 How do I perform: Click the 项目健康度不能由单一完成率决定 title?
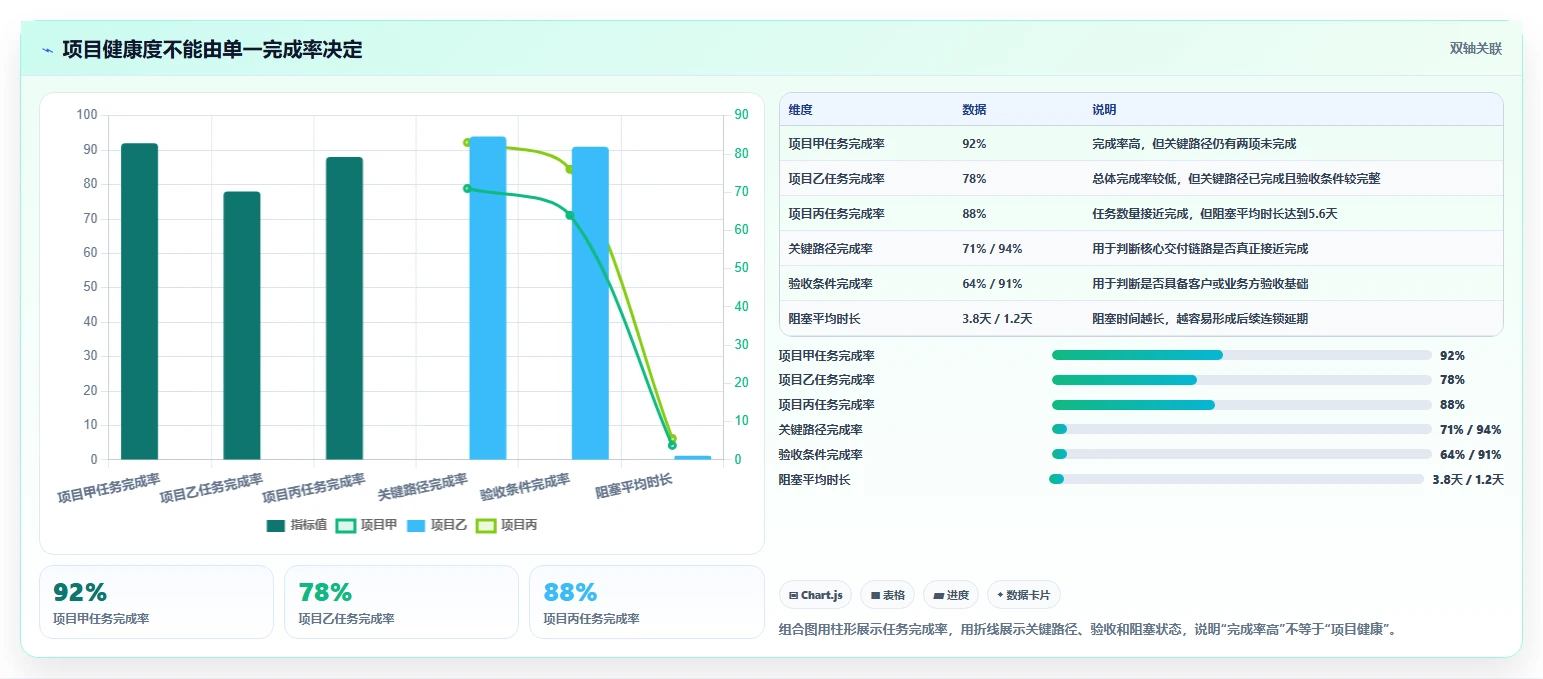(212, 49)
